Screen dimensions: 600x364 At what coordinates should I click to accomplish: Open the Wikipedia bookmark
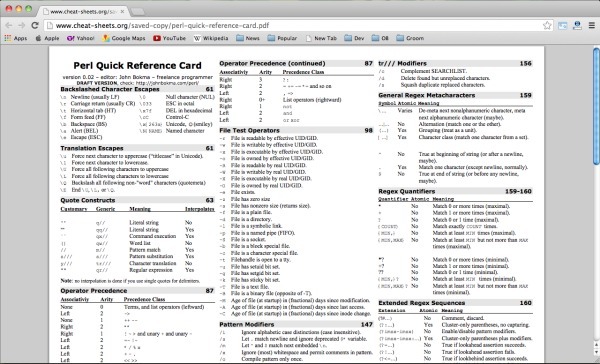click(211, 38)
